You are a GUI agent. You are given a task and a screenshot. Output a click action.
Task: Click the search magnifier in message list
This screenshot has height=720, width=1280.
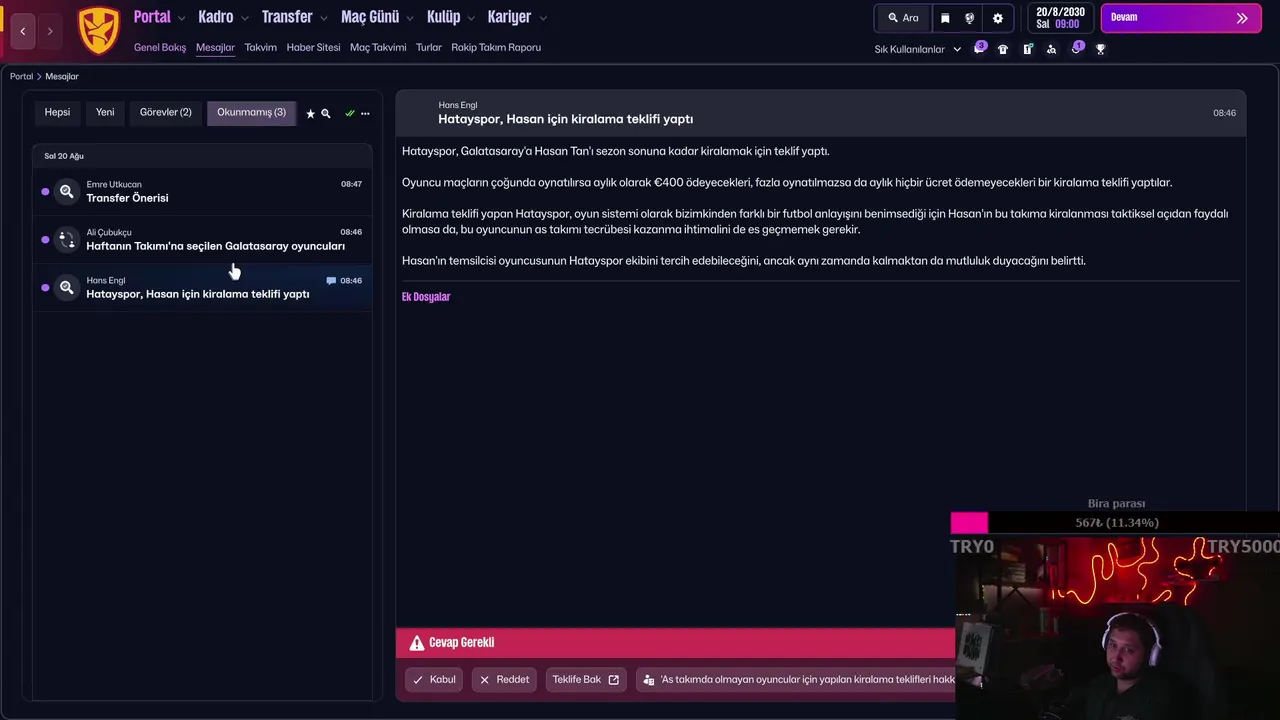(x=326, y=114)
